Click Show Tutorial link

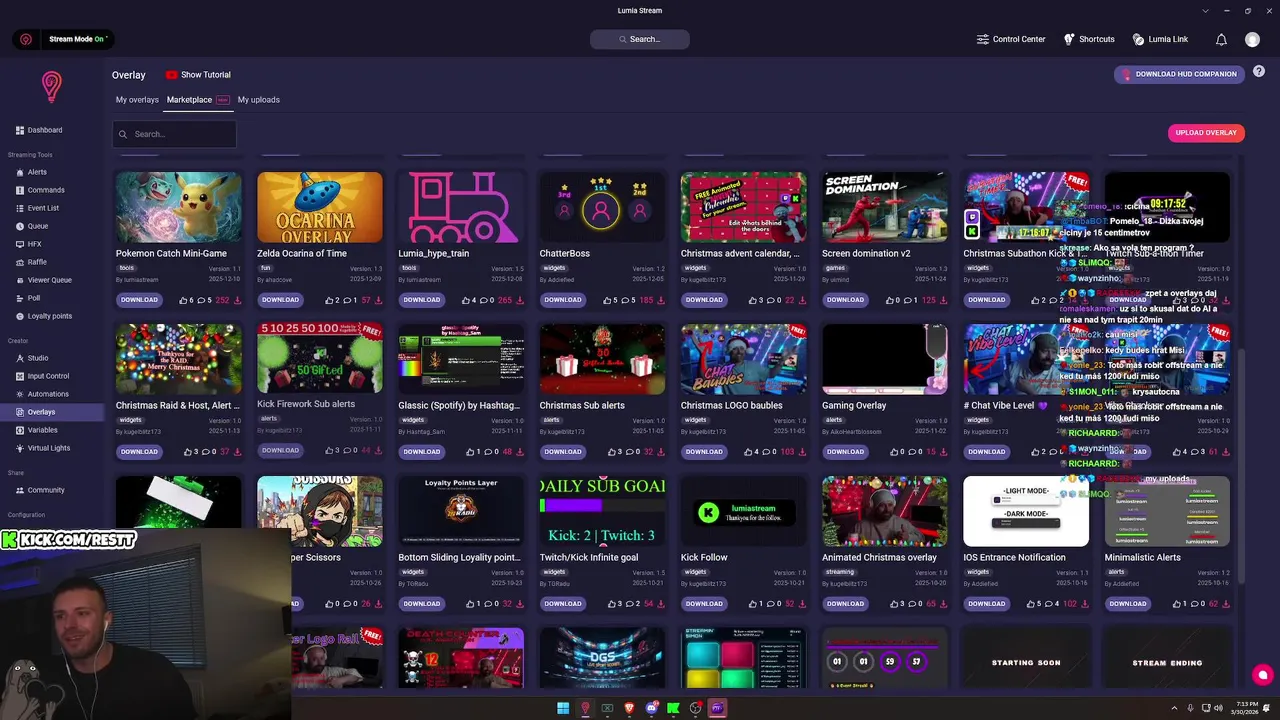click(198, 75)
